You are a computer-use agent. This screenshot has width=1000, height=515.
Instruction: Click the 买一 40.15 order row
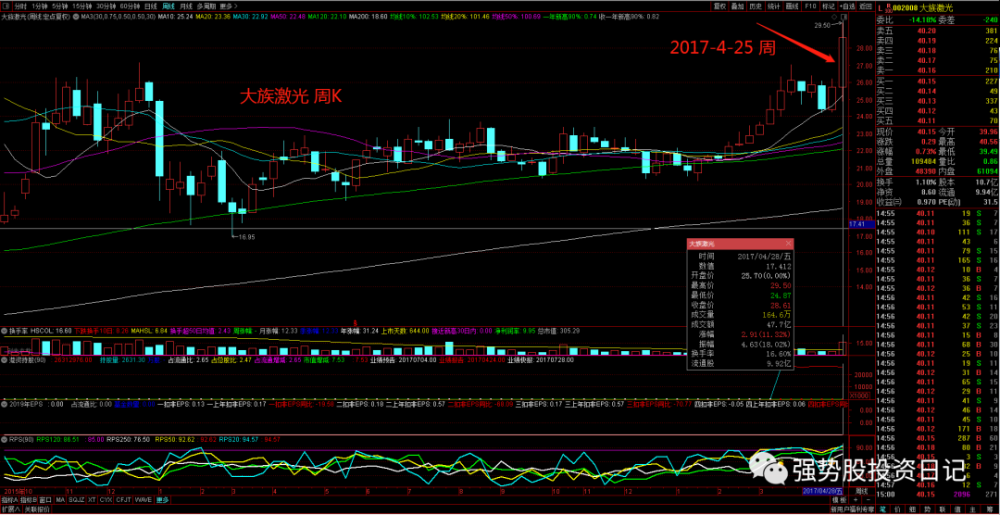pos(938,81)
